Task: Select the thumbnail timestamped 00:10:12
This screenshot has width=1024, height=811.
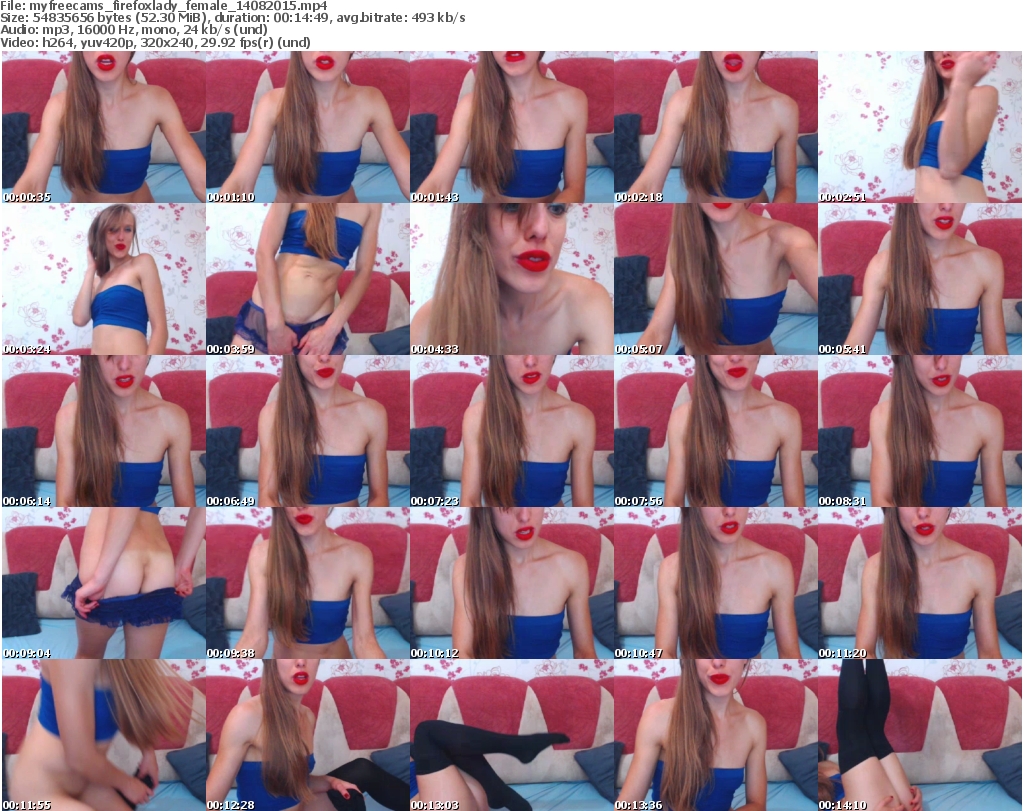Action: click(x=511, y=583)
